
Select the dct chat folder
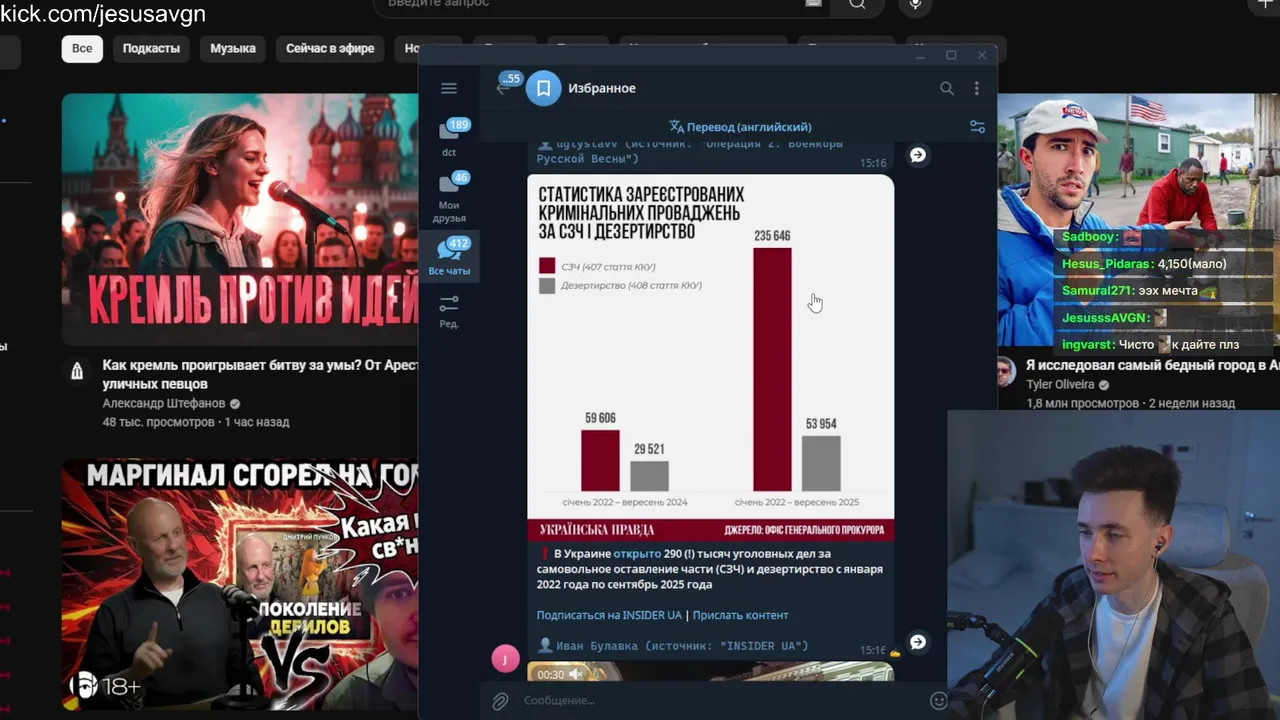(x=449, y=137)
